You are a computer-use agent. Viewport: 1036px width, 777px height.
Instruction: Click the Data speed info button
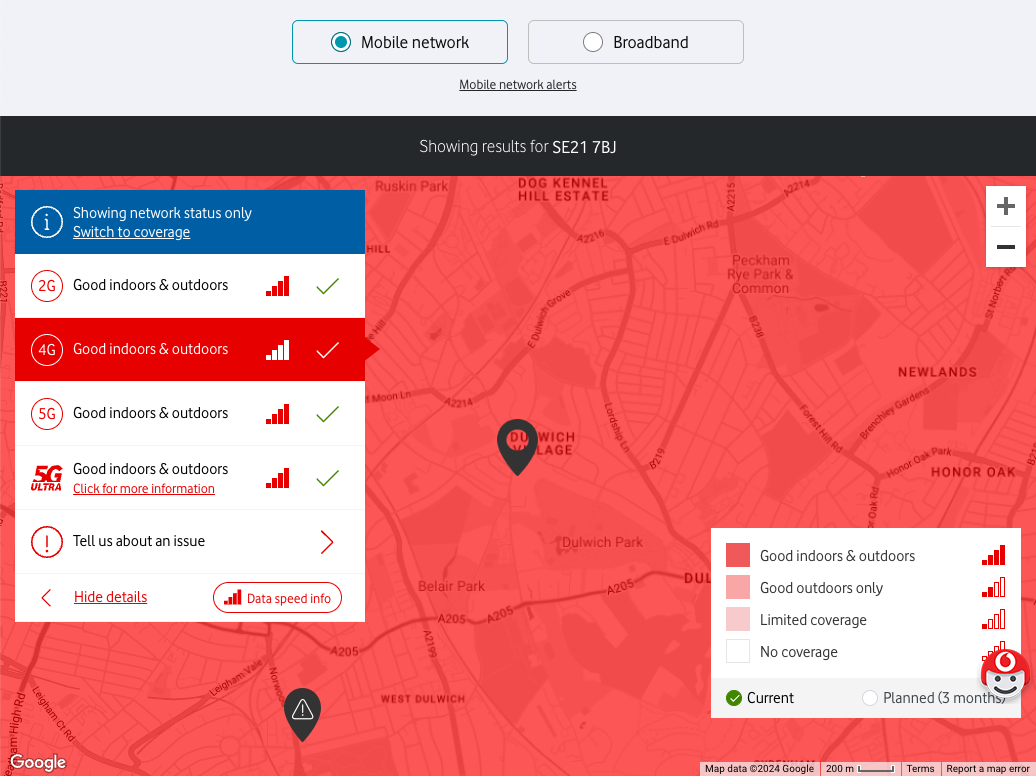click(277, 598)
